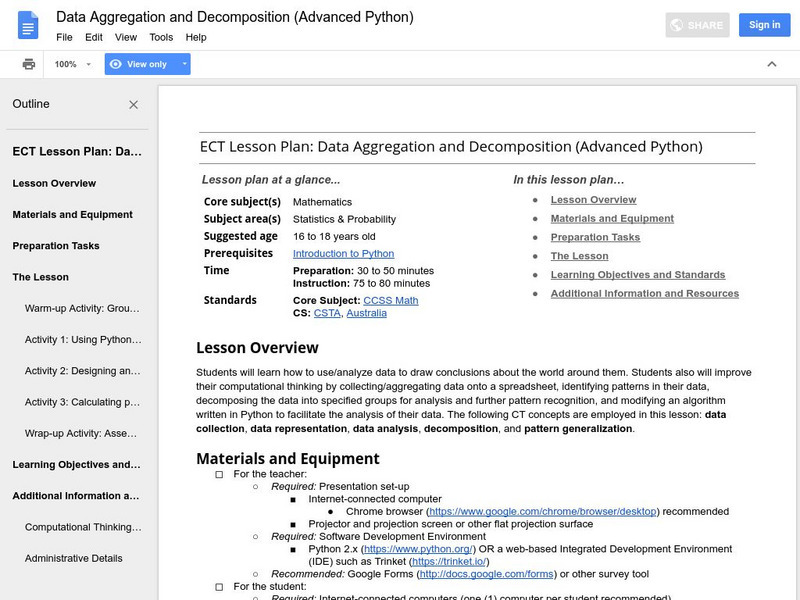Viewport: 800px width, 600px height.
Task: Open the File menu
Action: [64, 37]
